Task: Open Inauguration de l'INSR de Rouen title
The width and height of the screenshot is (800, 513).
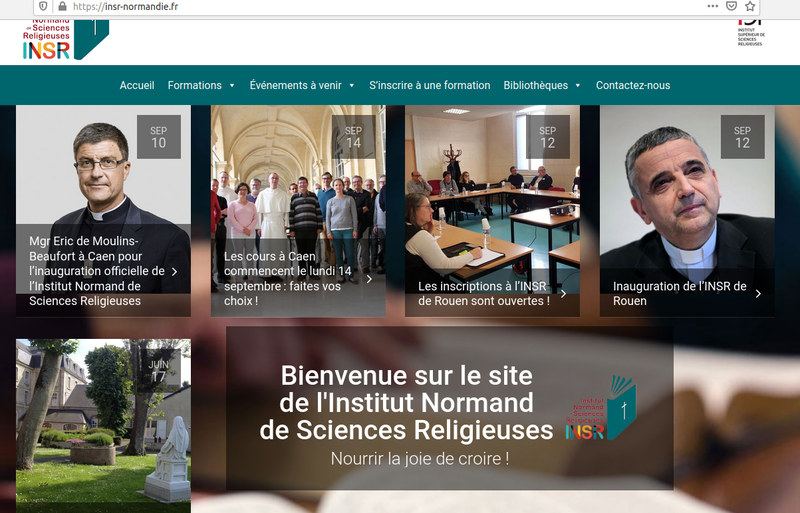Action: coord(680,294)
